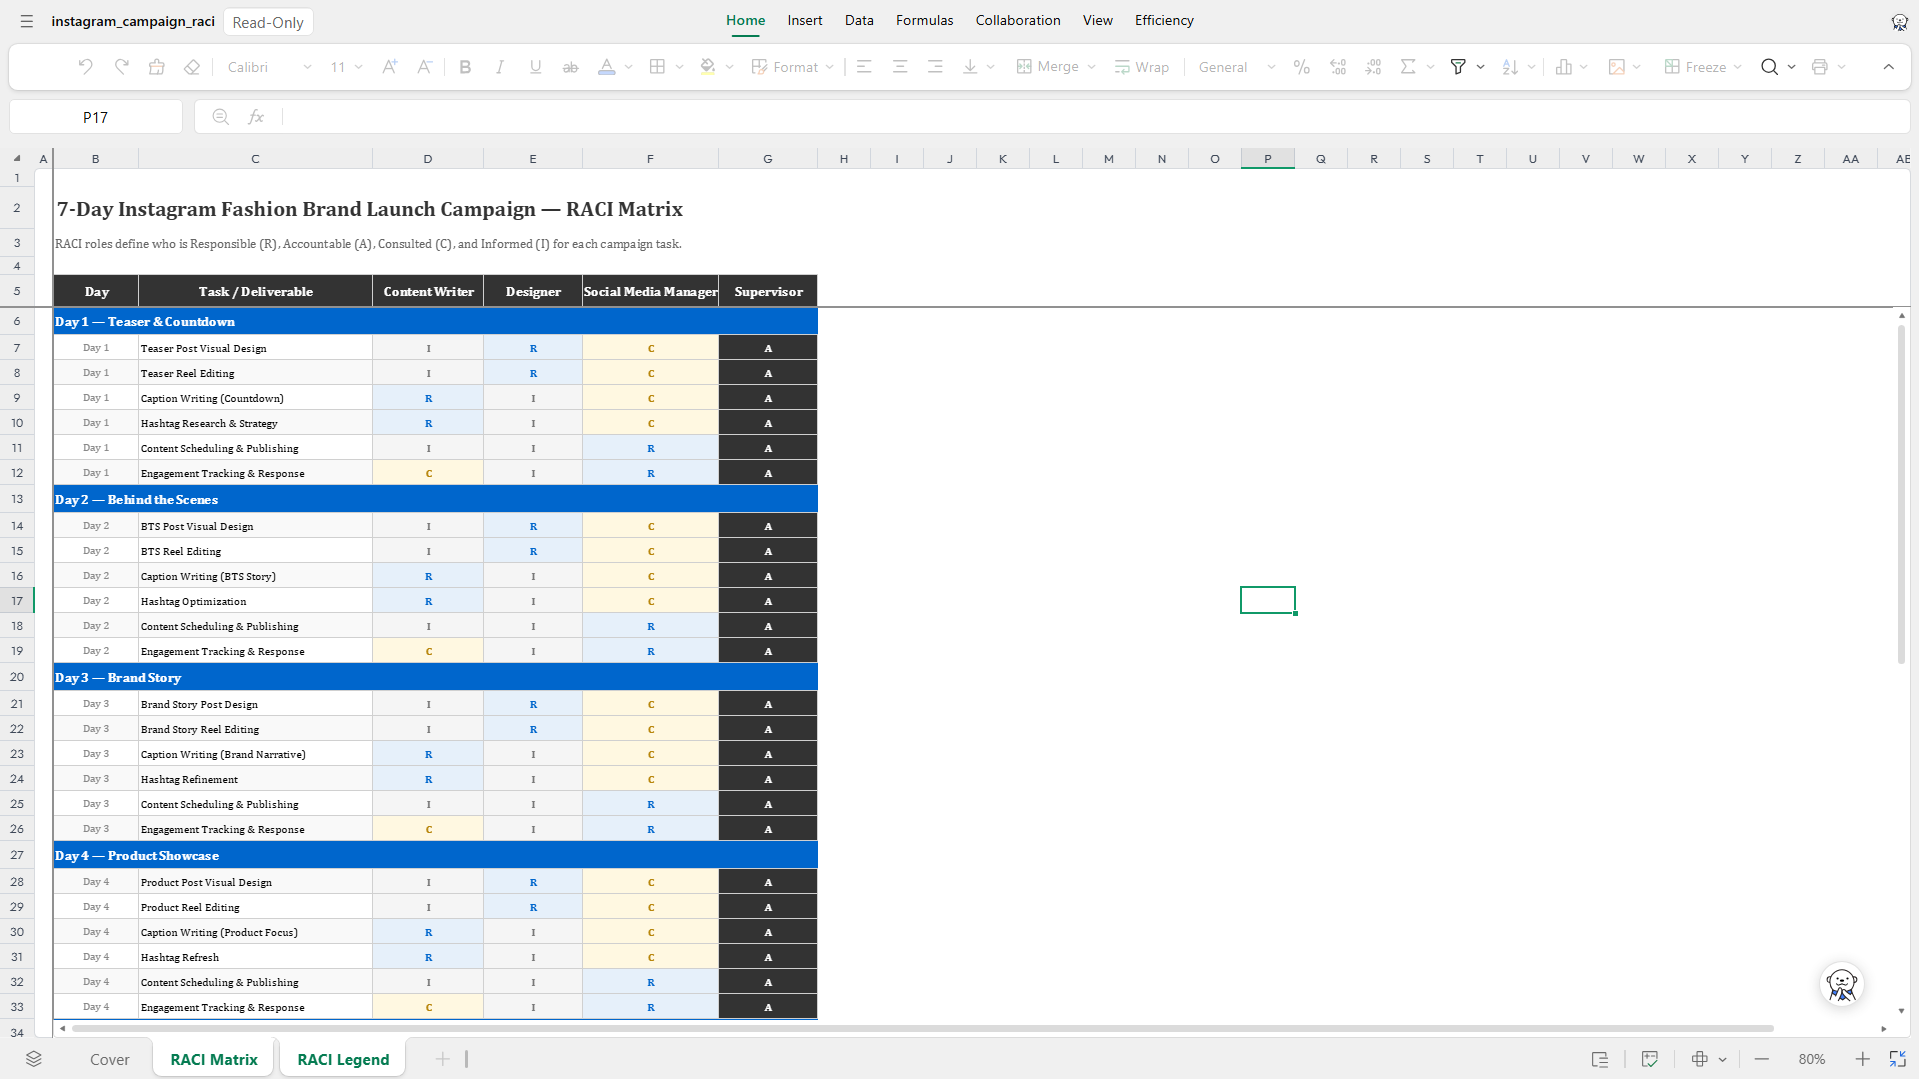The height and width of the screenshot is (1079, 1919).
Task: Click the eraser clear formatting icon
Action: (192, 67)
